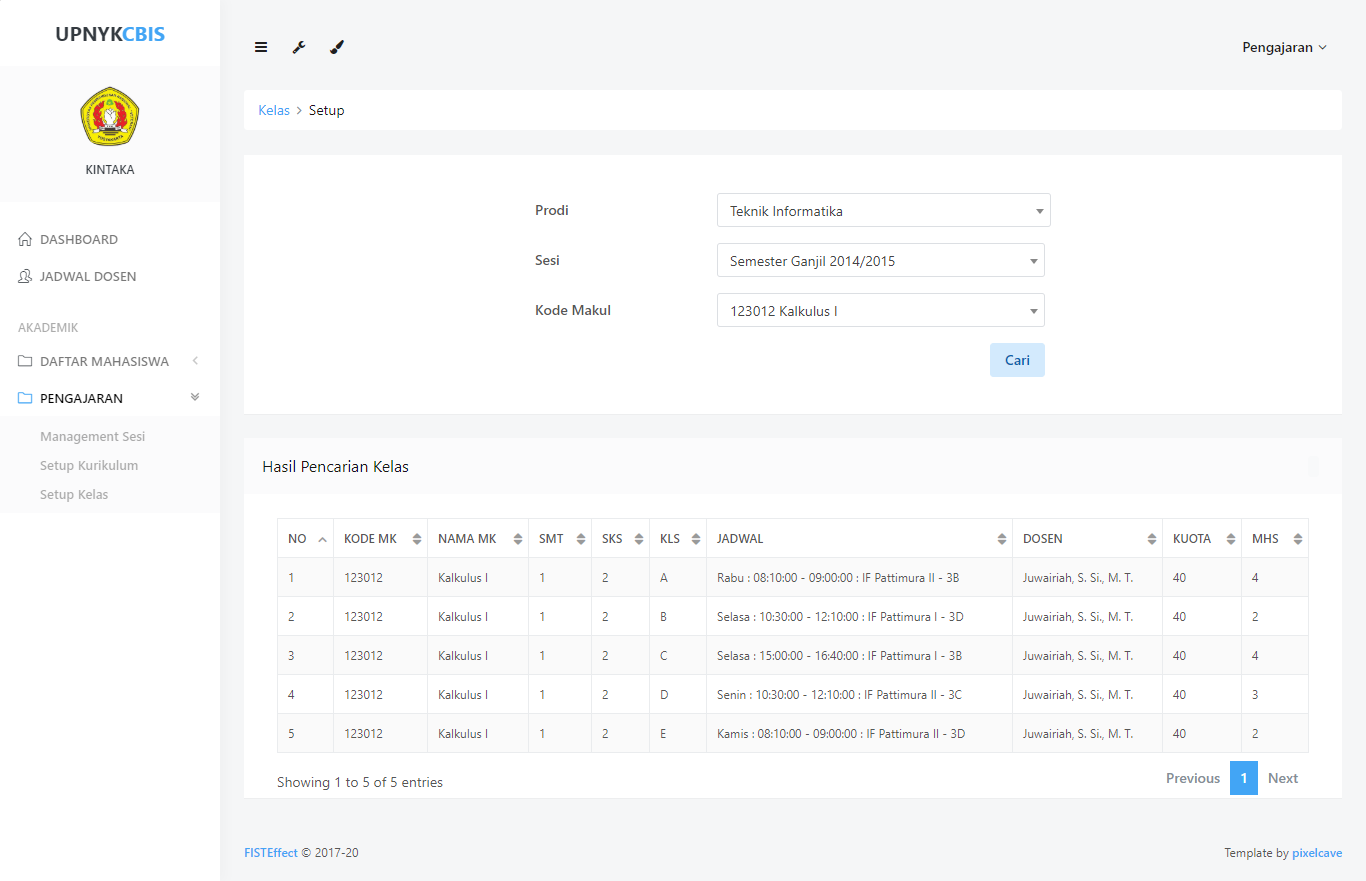
Task: Sort table by the KLS column
Action: point(677,539)
